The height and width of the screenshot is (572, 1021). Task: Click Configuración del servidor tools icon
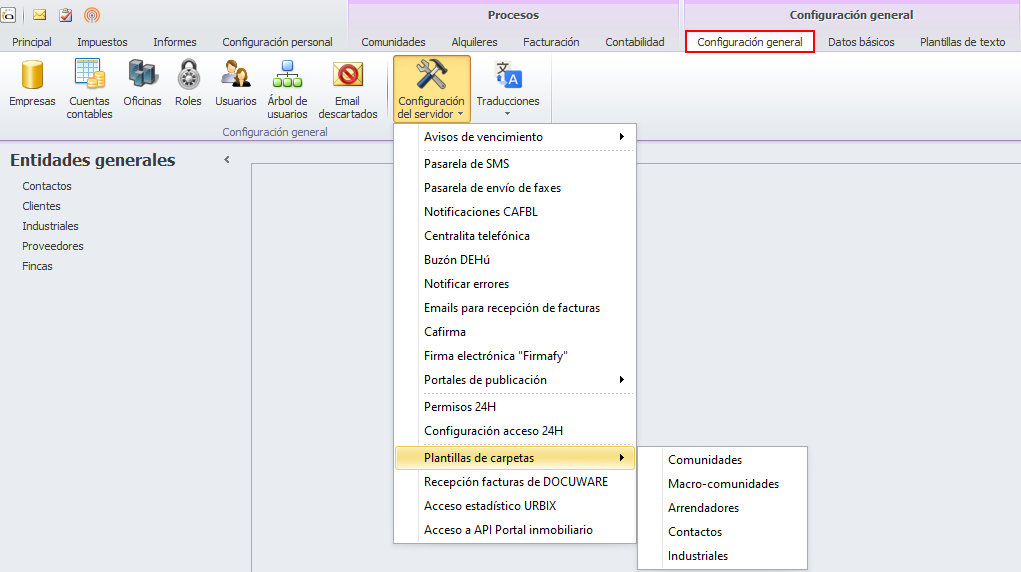click(x=431, y=88)
